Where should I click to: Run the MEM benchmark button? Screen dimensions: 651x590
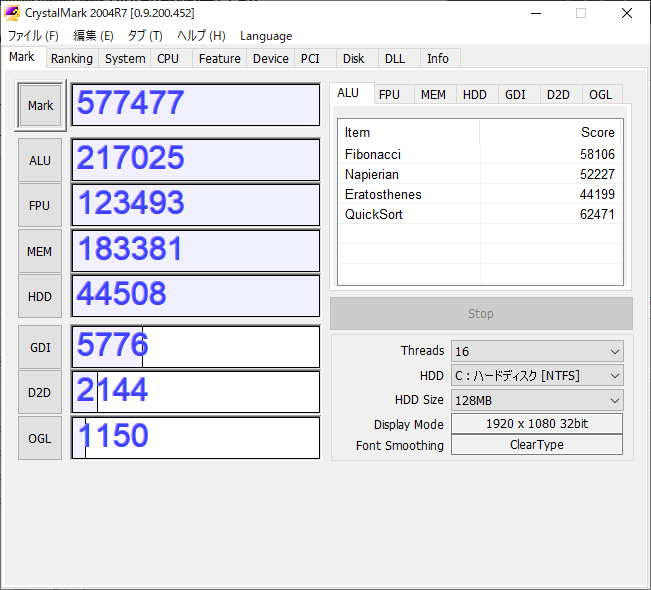(40, 251)
